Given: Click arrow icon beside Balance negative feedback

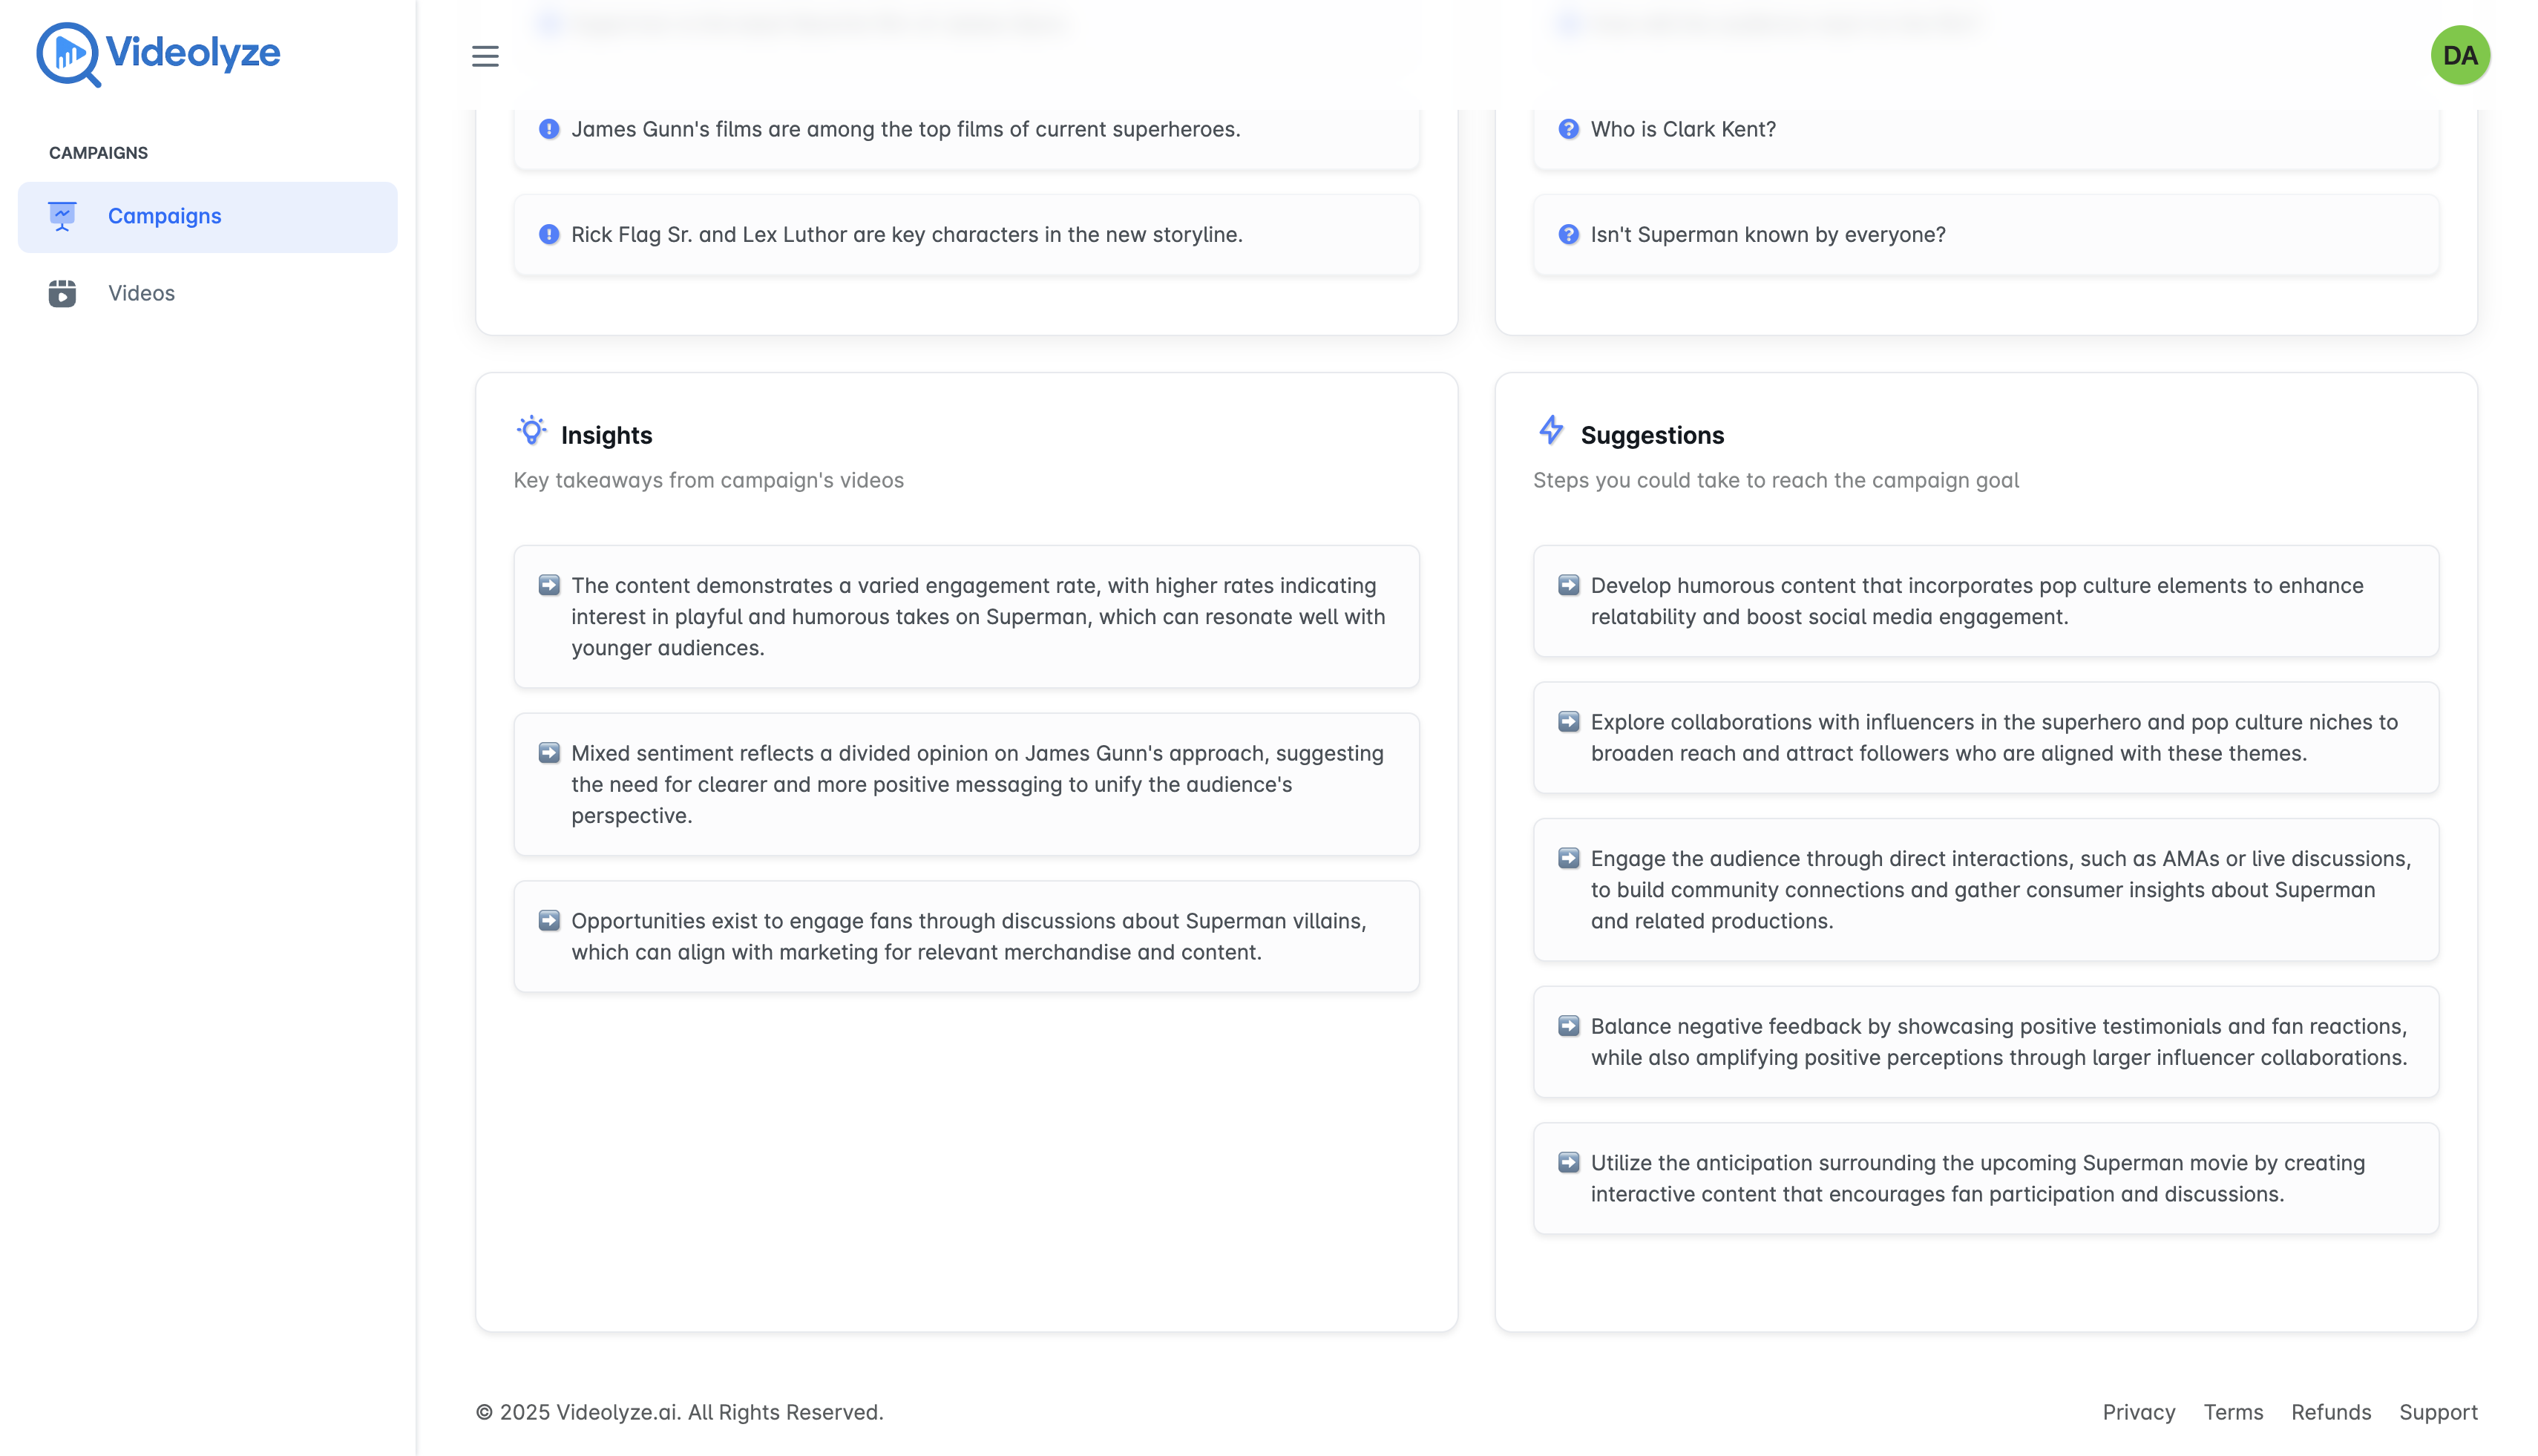Looking at the screenshot, I should click(1568, 1026).
